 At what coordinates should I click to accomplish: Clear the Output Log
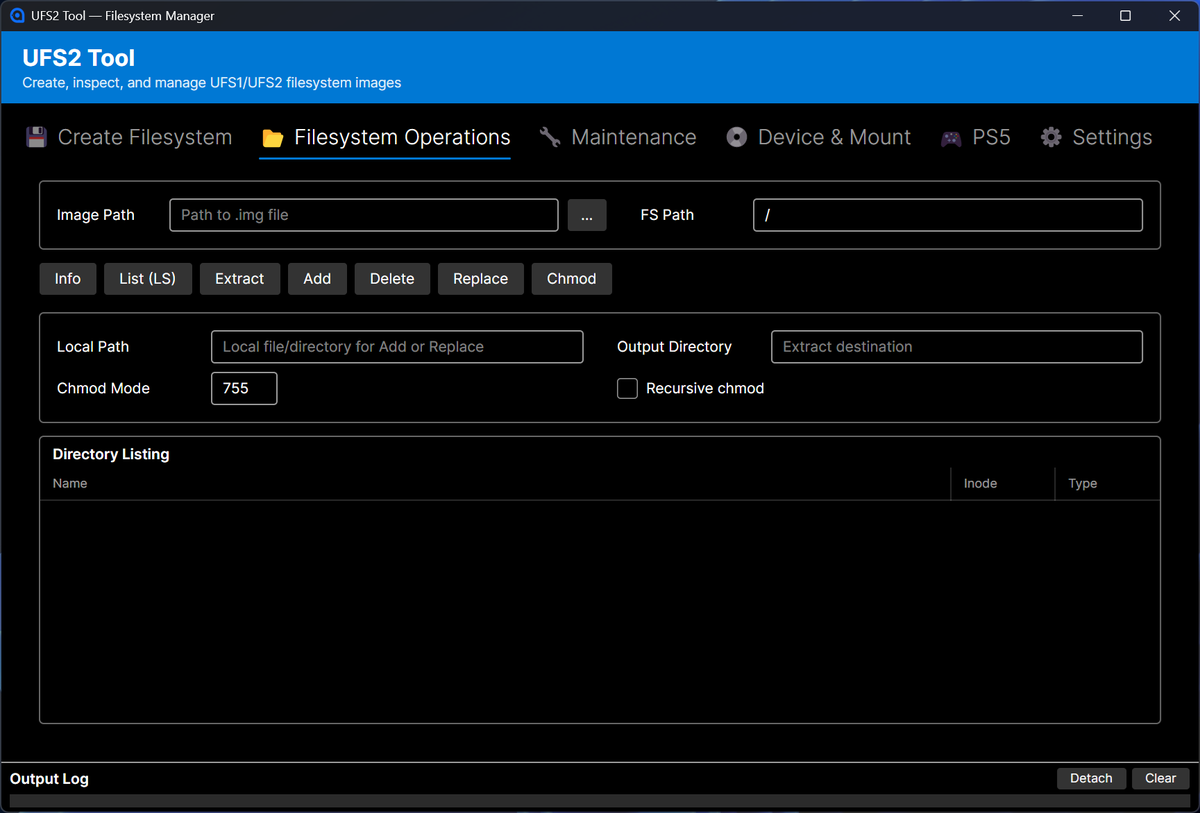coord(1161,778)
